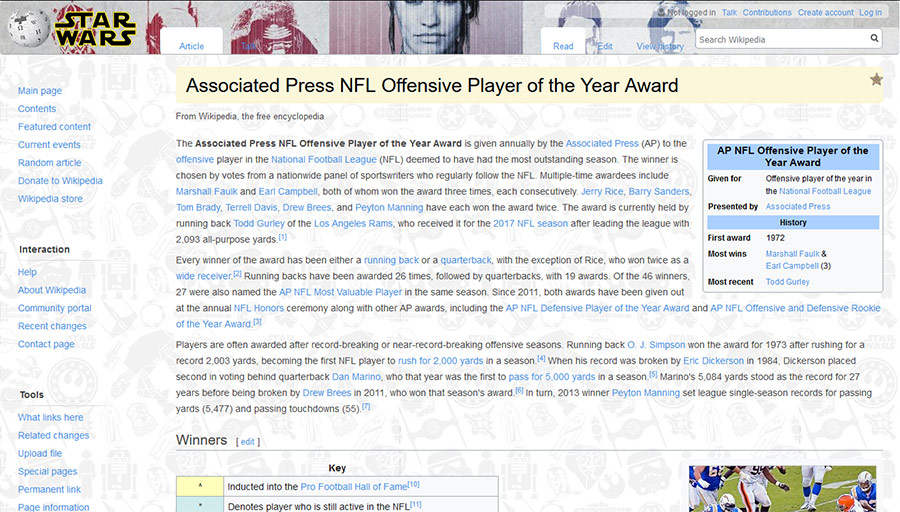Open rush for 2,000 yards link
The height and width of the screenshot is (512, 900).
point(441,362)
